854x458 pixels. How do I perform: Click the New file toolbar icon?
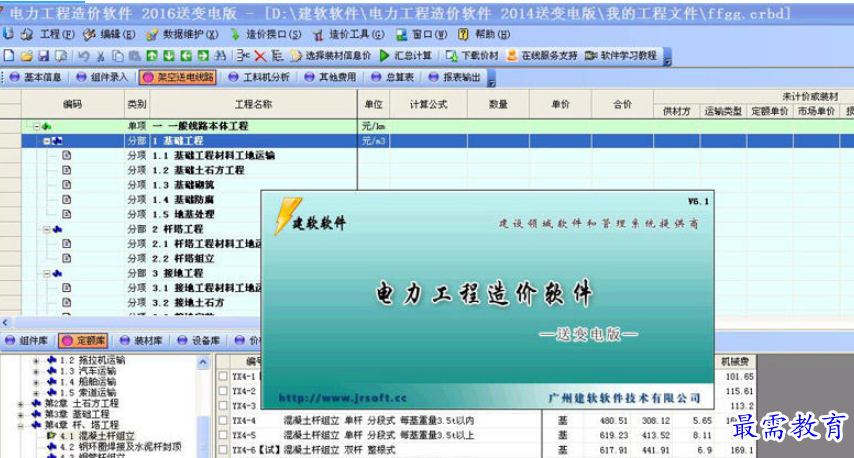[x=9, y=56]
